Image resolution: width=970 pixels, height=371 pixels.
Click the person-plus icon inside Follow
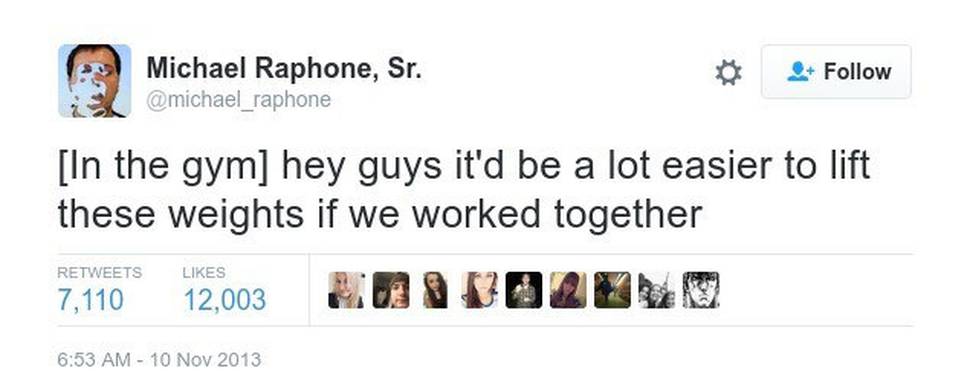point(799,72)
